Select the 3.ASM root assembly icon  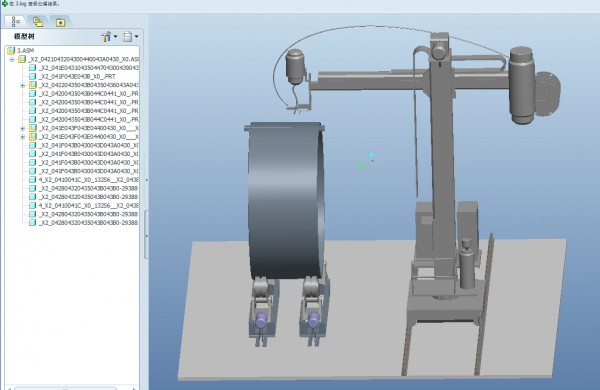click(x=11, y=51)
